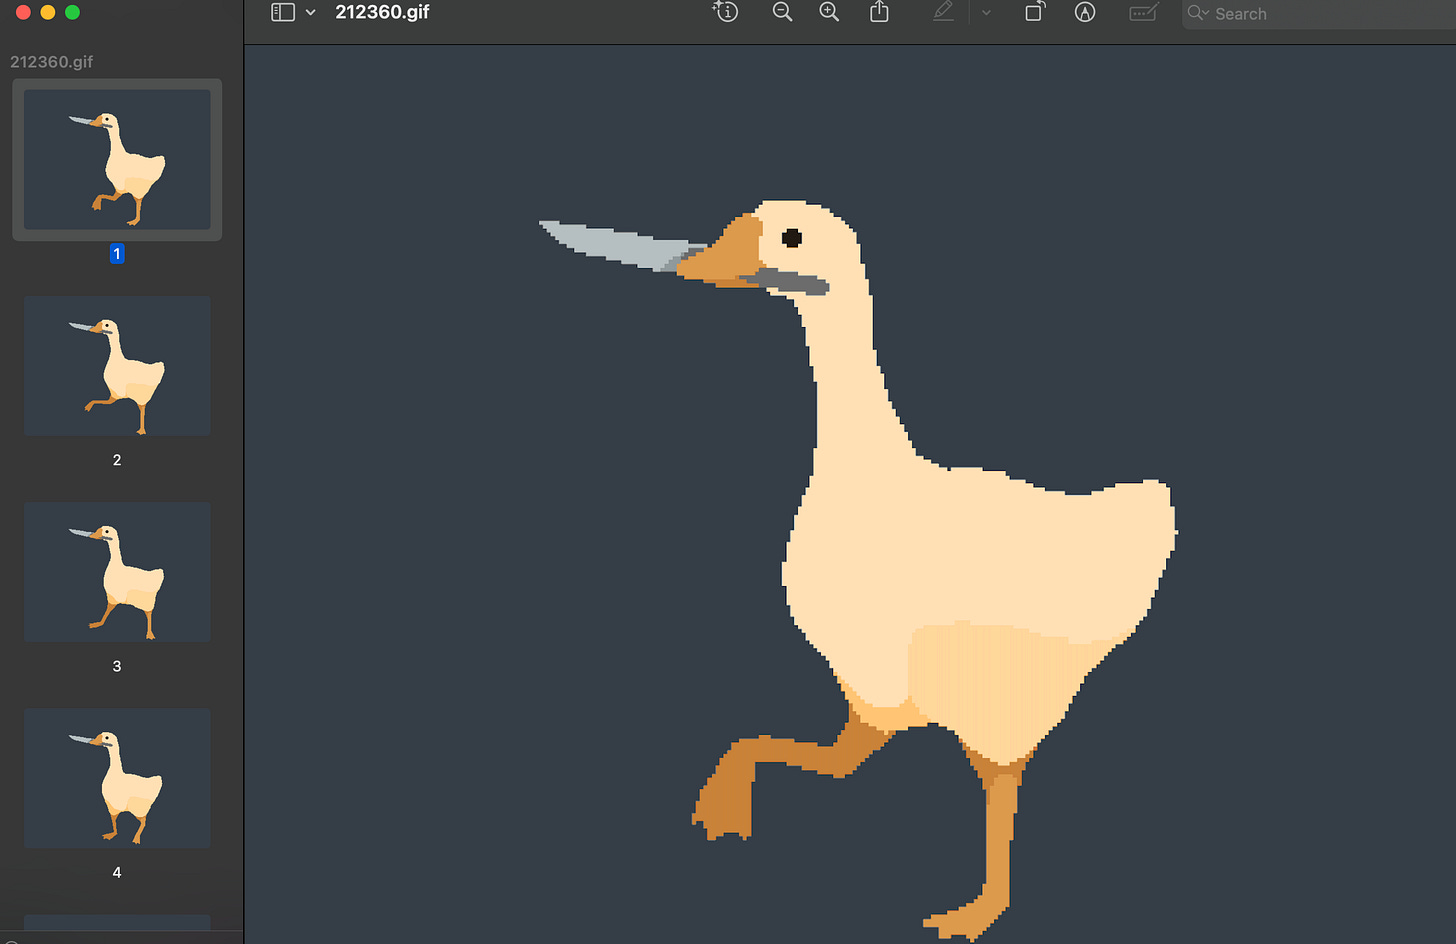Show the Markup toolbar
The width and height of the screenshot is (1456, 944).
pyautogui.click(x=1085, y=12)
